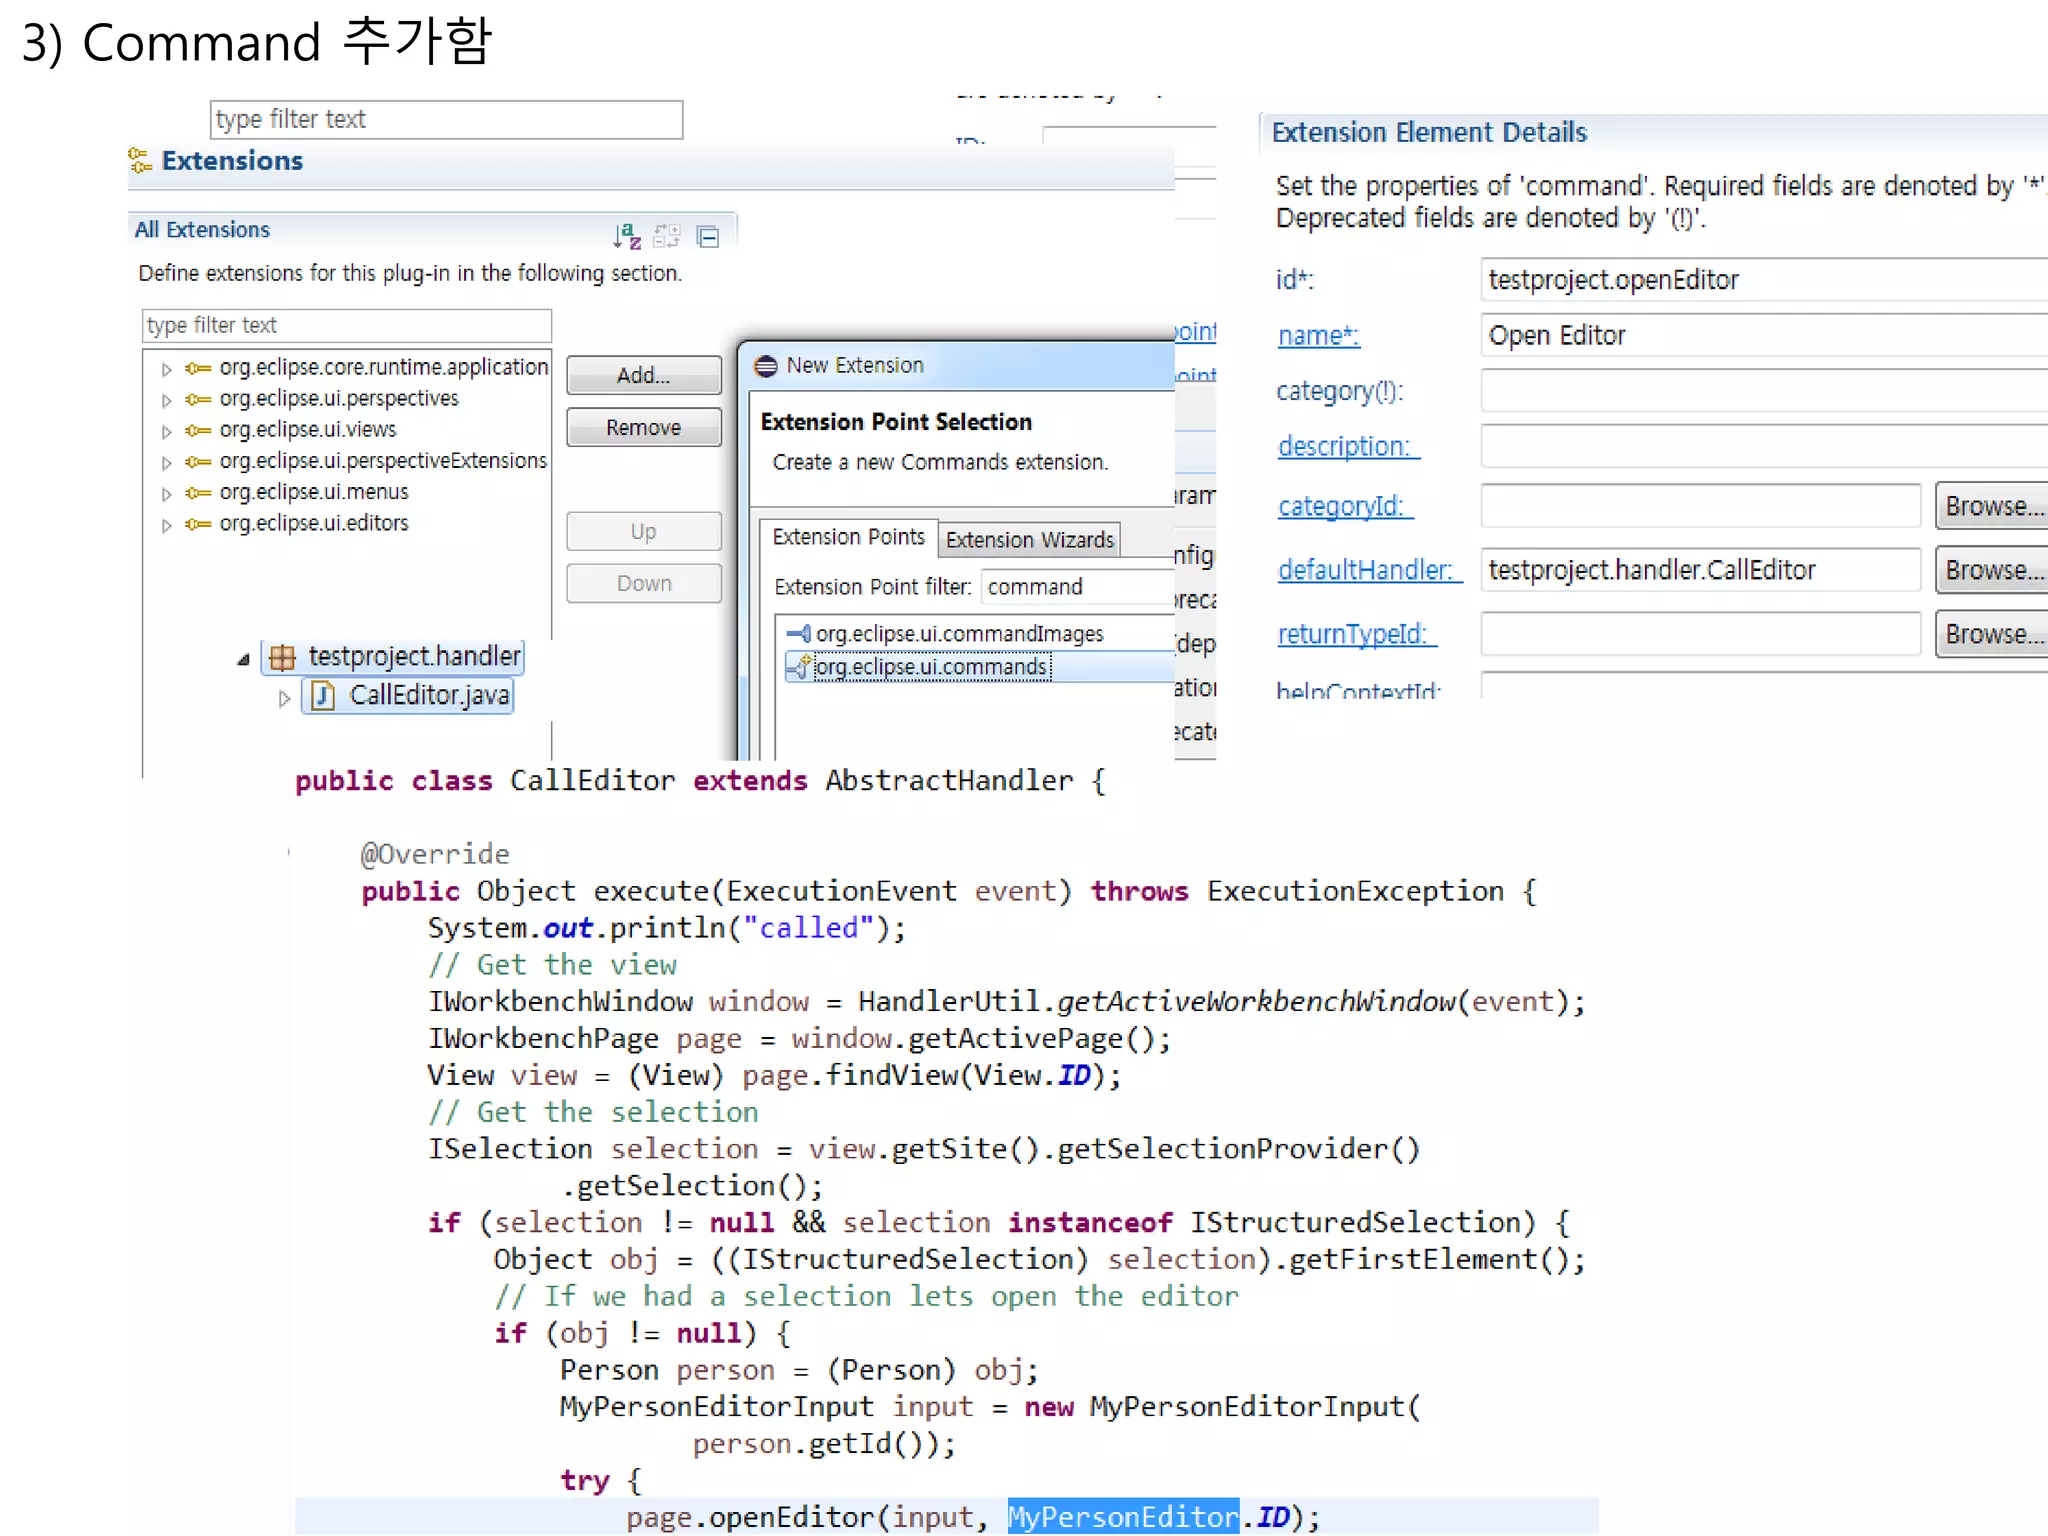Select the org.eclipse.ui.views extension row
The width and height of the screenshot is (2048, 1536).
[308, 430]
